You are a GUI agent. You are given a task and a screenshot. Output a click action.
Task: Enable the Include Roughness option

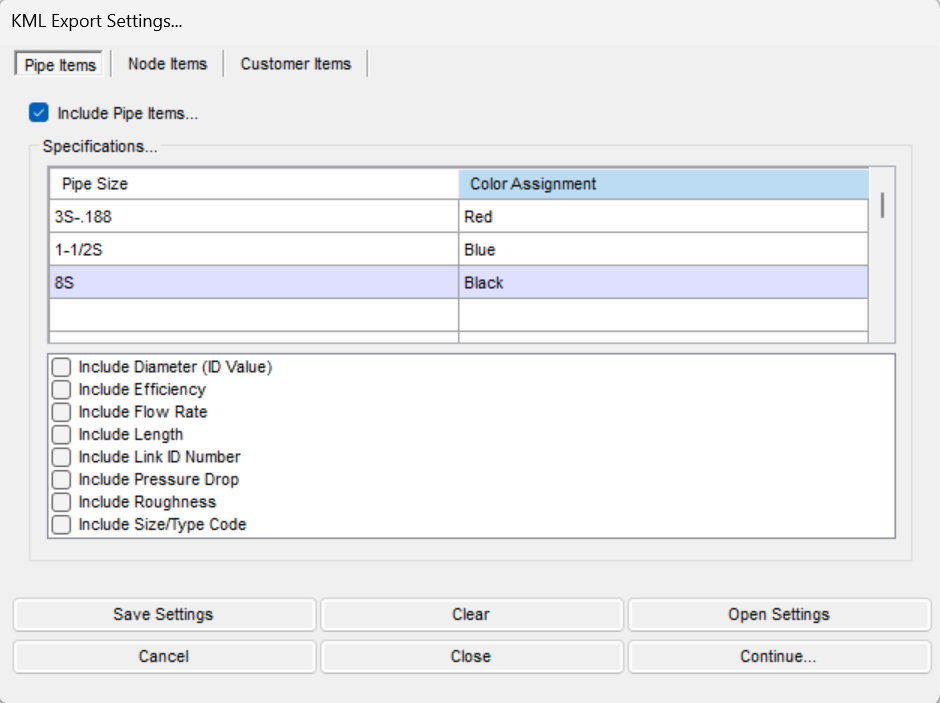[x=61, y=502]
